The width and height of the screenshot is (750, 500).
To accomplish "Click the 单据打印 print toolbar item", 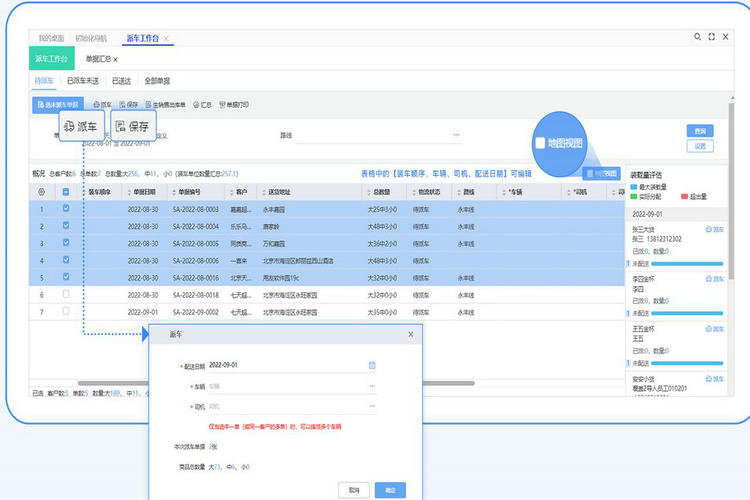I will coord(234,103).
